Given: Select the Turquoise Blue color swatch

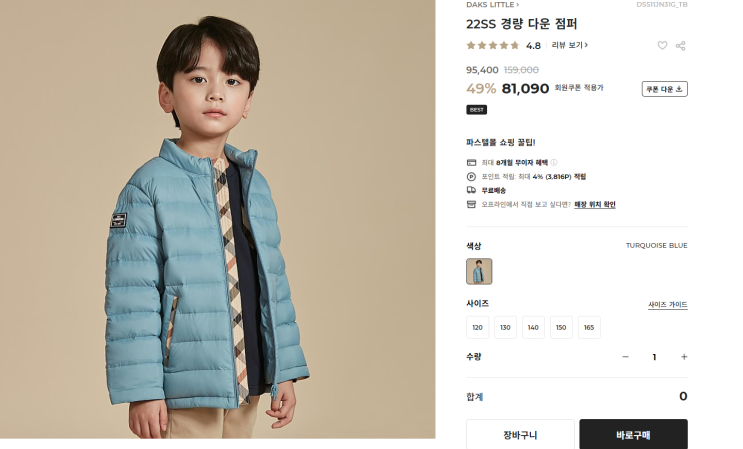Looking at the screenshot, I should pyautogui.click(x=479, y=271).
